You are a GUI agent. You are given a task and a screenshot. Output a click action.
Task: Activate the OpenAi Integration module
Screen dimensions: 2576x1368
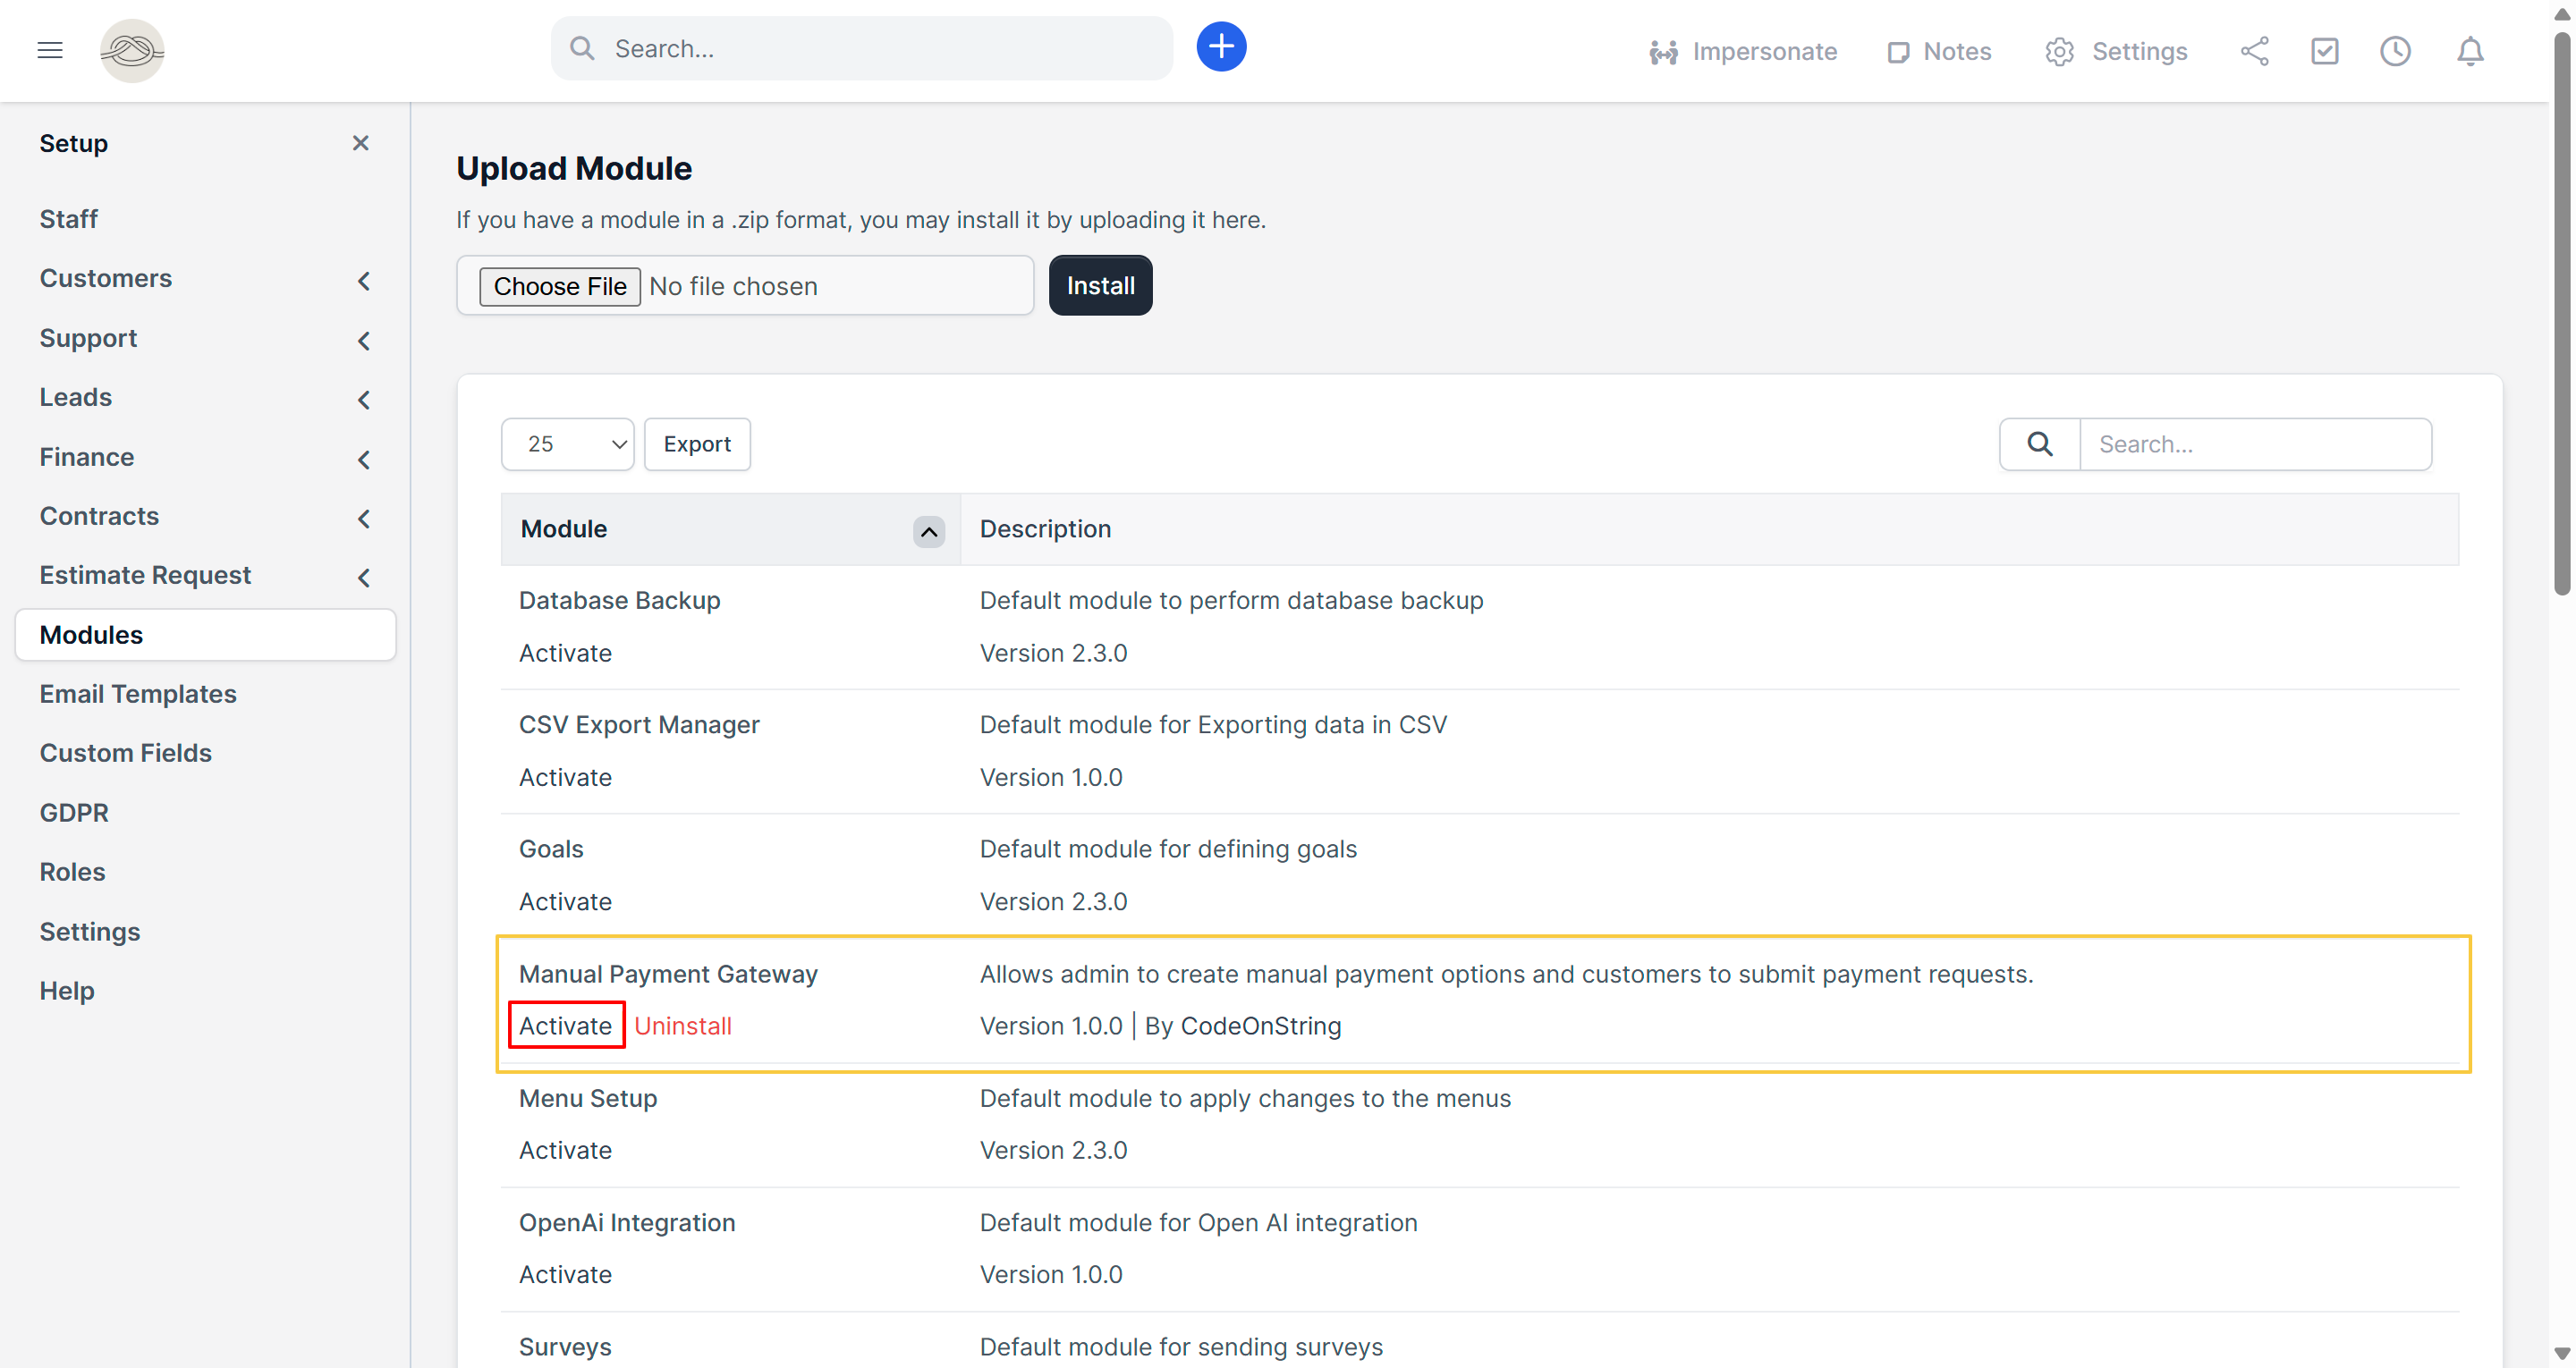565,1275
